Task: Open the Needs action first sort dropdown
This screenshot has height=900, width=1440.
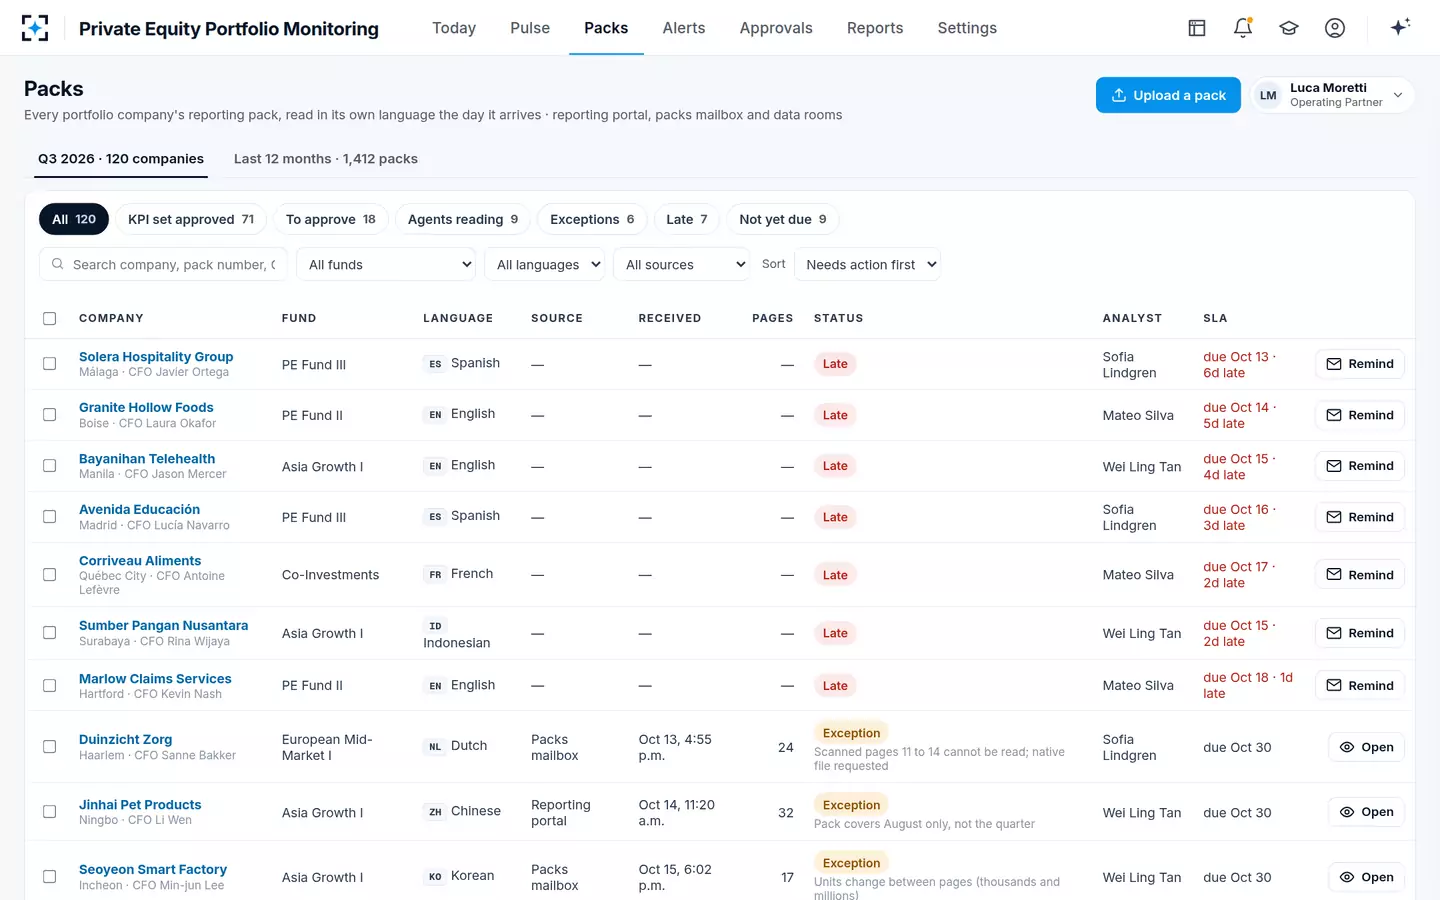Action: tap(867, 264)
